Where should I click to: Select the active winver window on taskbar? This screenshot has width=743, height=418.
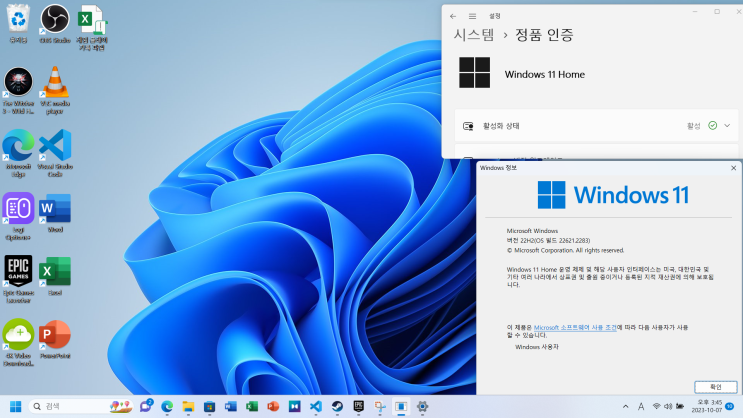[x=401, y=407]
